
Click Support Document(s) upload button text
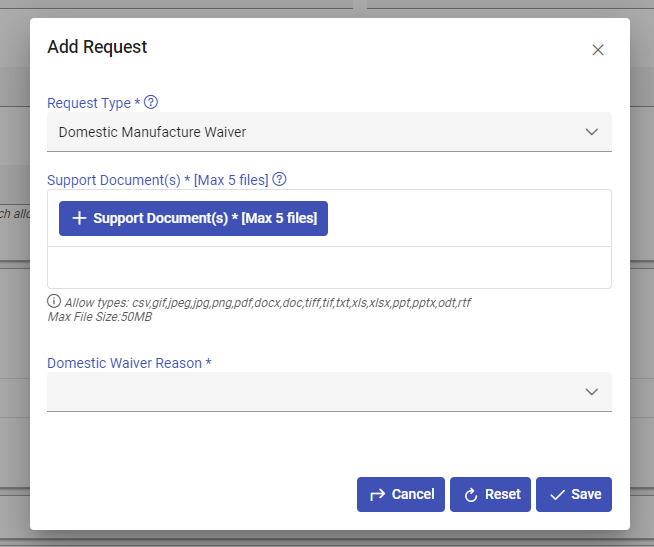[x=205, y=218]
